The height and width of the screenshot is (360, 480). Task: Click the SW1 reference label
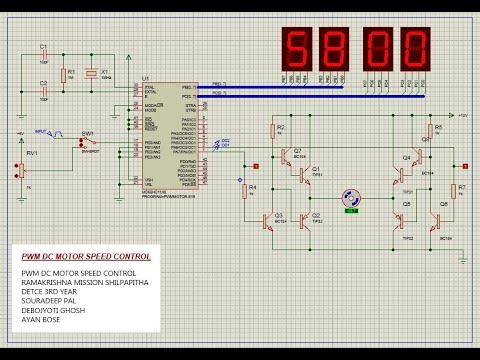[88, 134]
